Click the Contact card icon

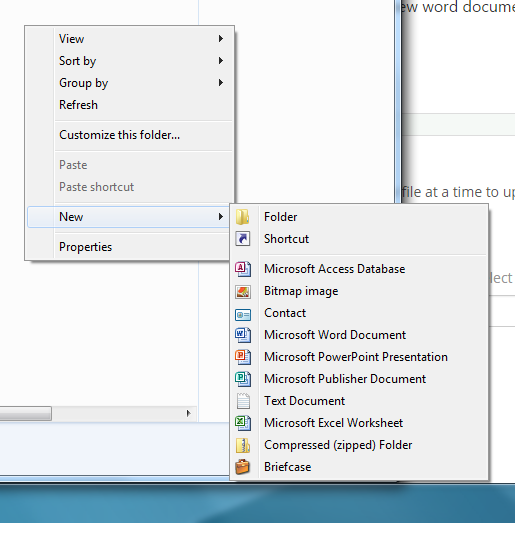pyautogui.click(x=242, y=314)
